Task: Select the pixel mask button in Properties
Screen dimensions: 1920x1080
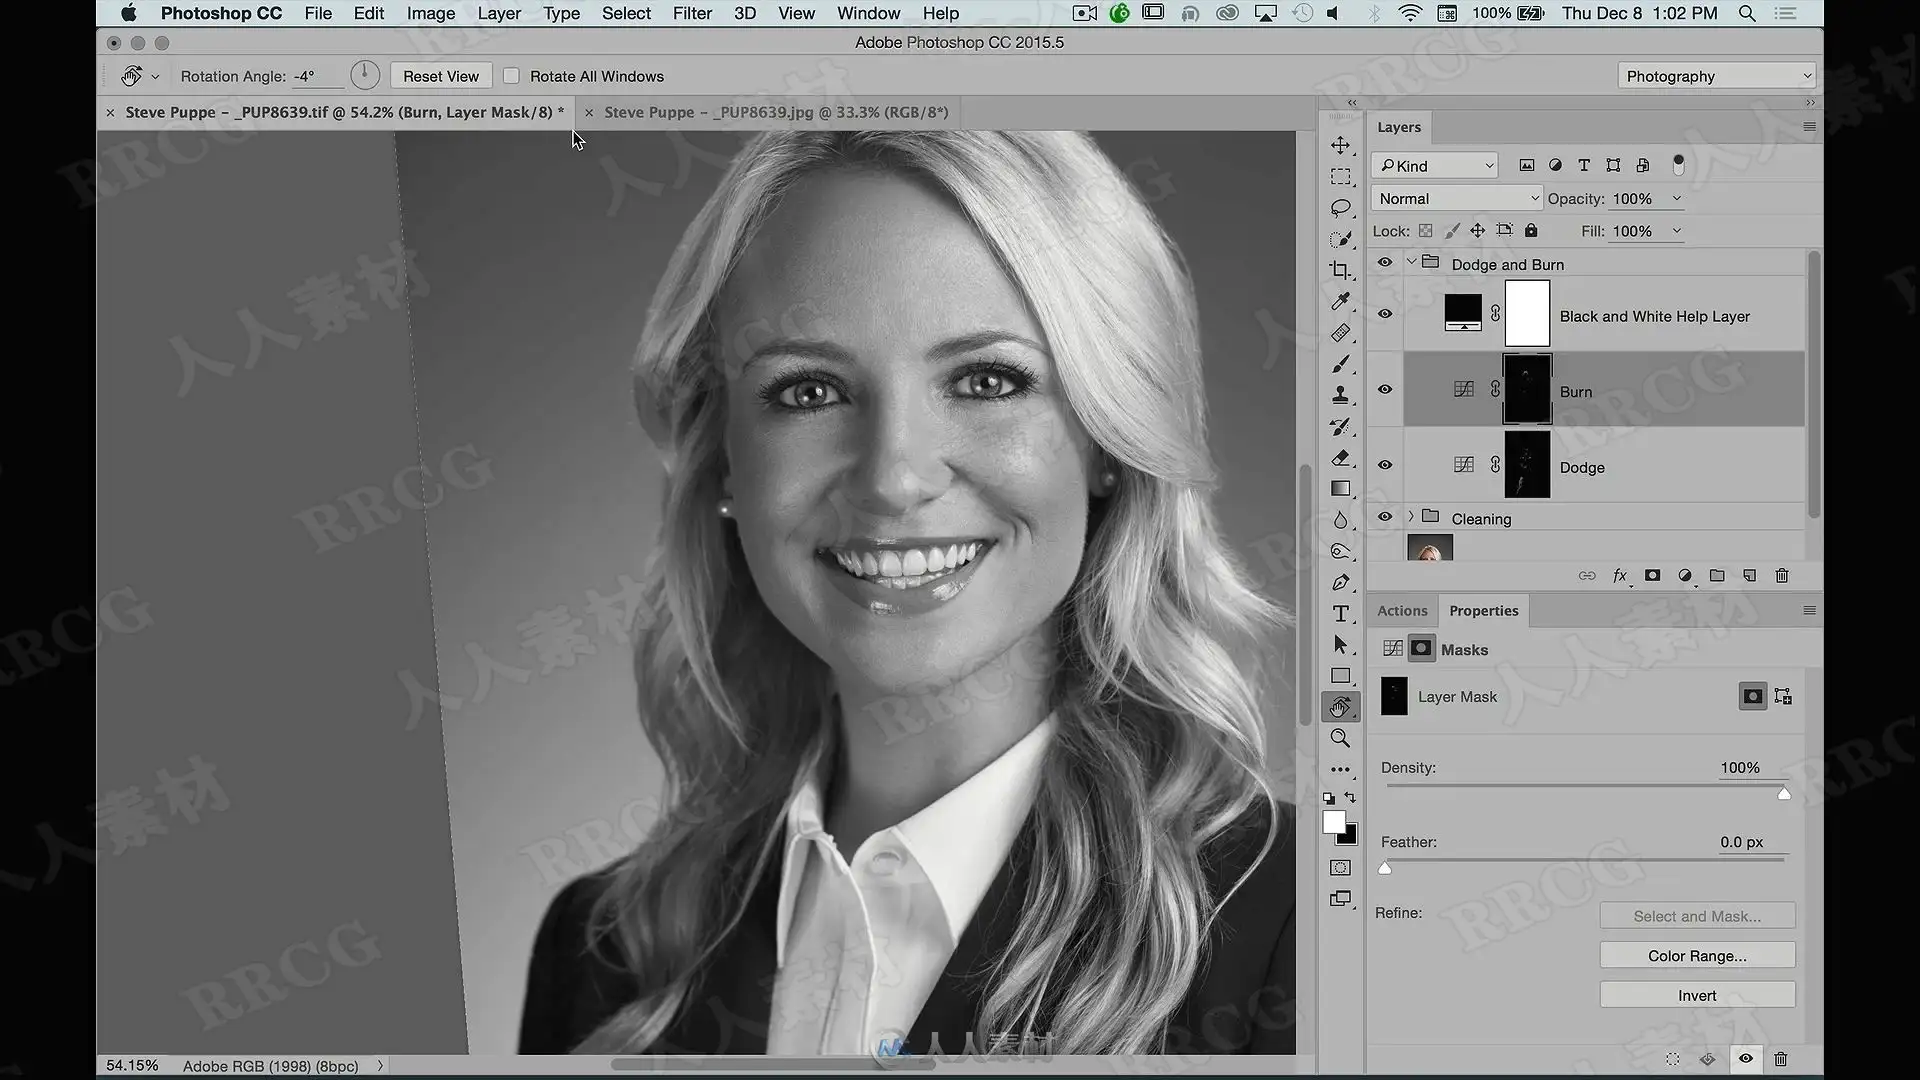Action: pos(1752,696)
